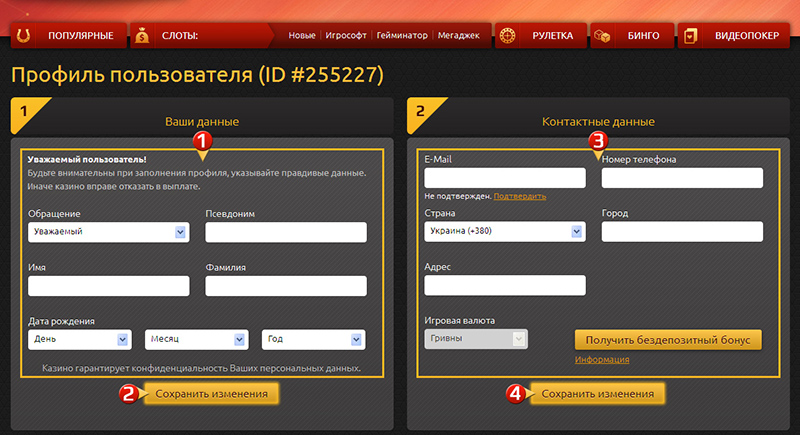Focus the Имя input field
This screenshot has height=435, width=800.
[109, 286]
